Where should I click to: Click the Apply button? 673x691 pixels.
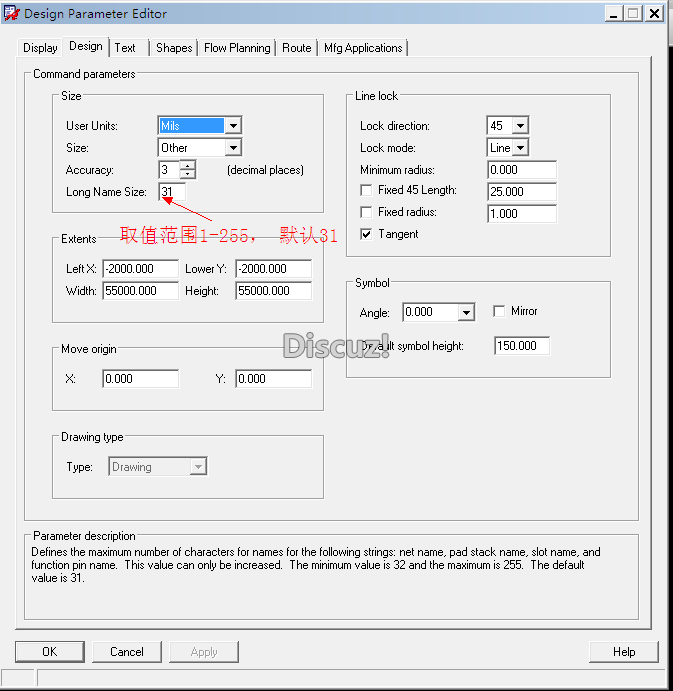point(204,651)
